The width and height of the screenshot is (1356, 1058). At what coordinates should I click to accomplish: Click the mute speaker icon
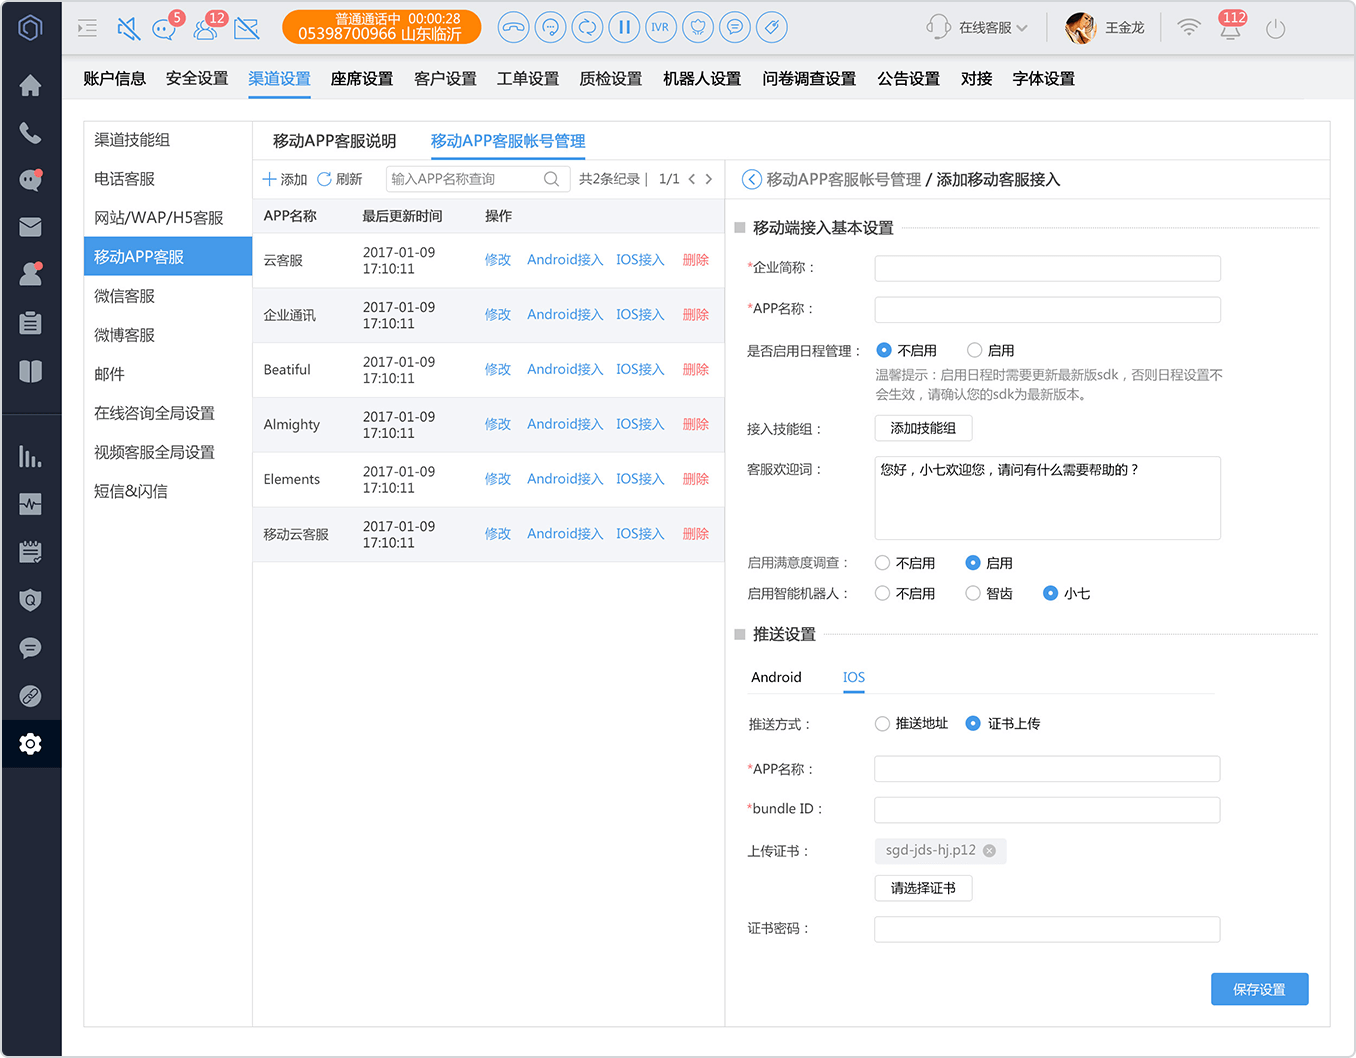pyautogui.click(x=128, y=28)
